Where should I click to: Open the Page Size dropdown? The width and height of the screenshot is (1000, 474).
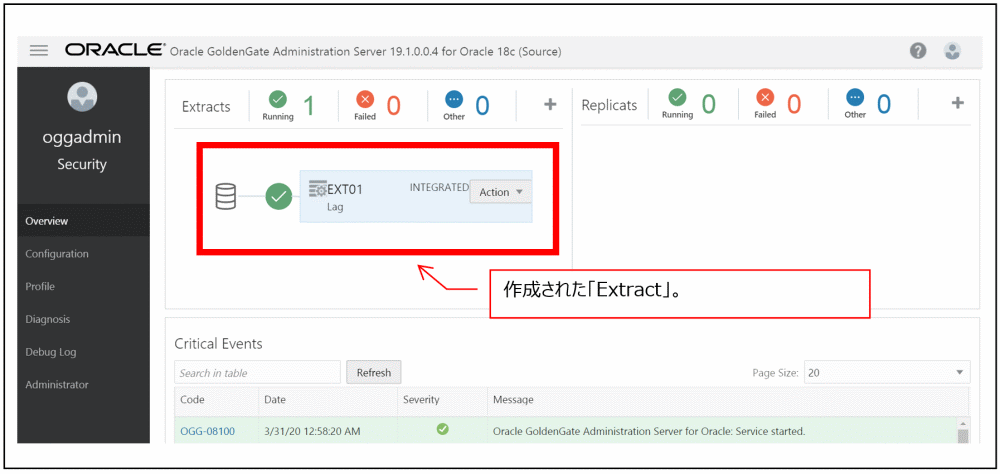click(887, 373)
